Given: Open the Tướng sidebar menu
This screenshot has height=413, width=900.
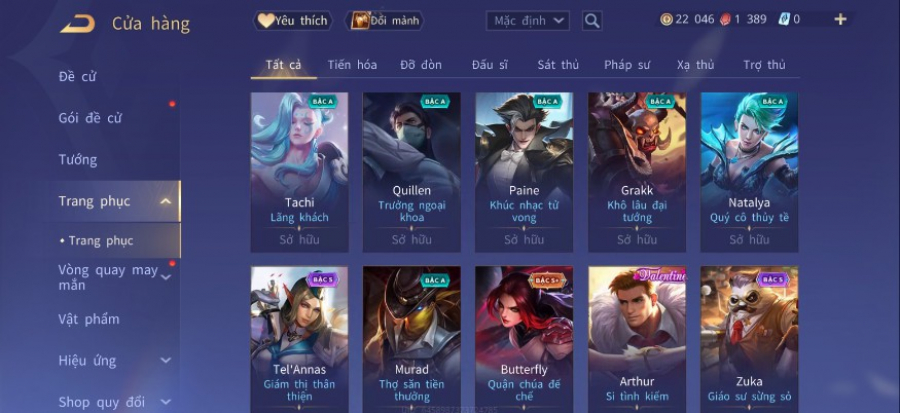Looking at the screenshot, I should pyautogui.click(x=78, y=159).
